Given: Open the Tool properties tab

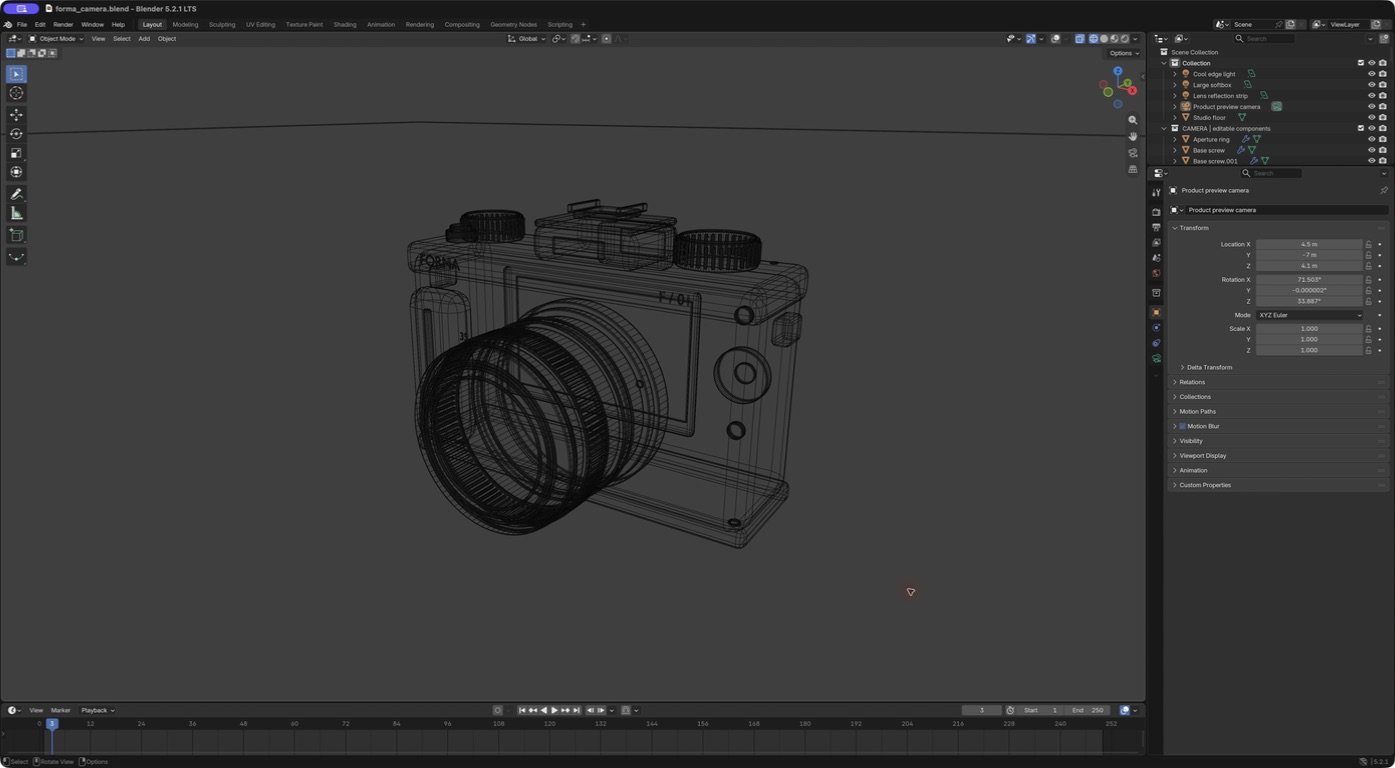Looking at the screenshot, I should [1156, 192].
